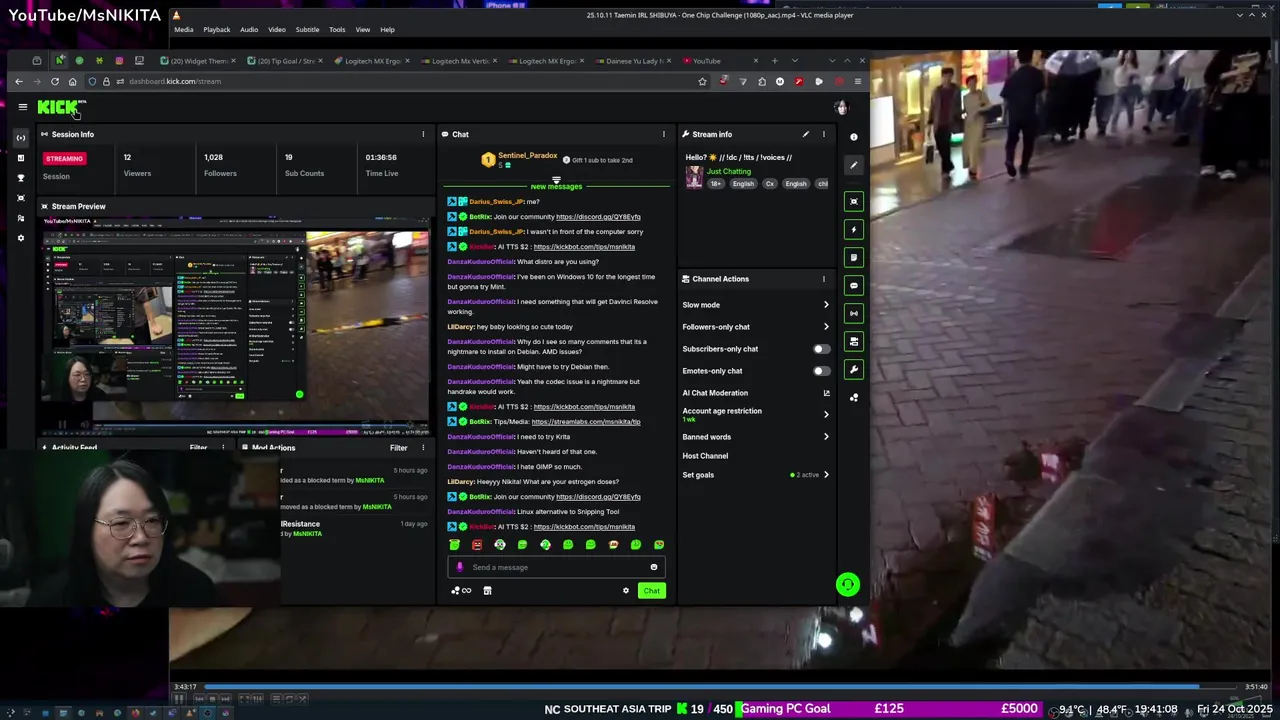Screen dimensions: 1280x720
Task: Click the New messages jump indicator
Action: (x=556, y=186)
